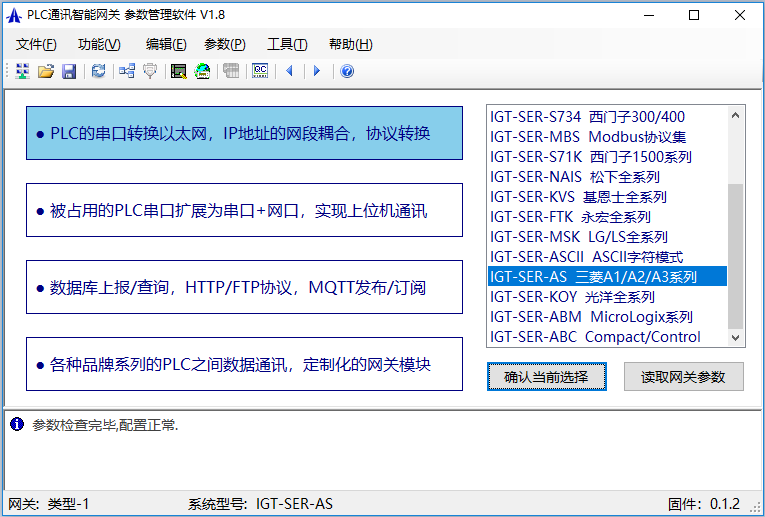This screenshot has width=765, height=517.
Task: Click the network tree structure icon
Action: point(127,71)
